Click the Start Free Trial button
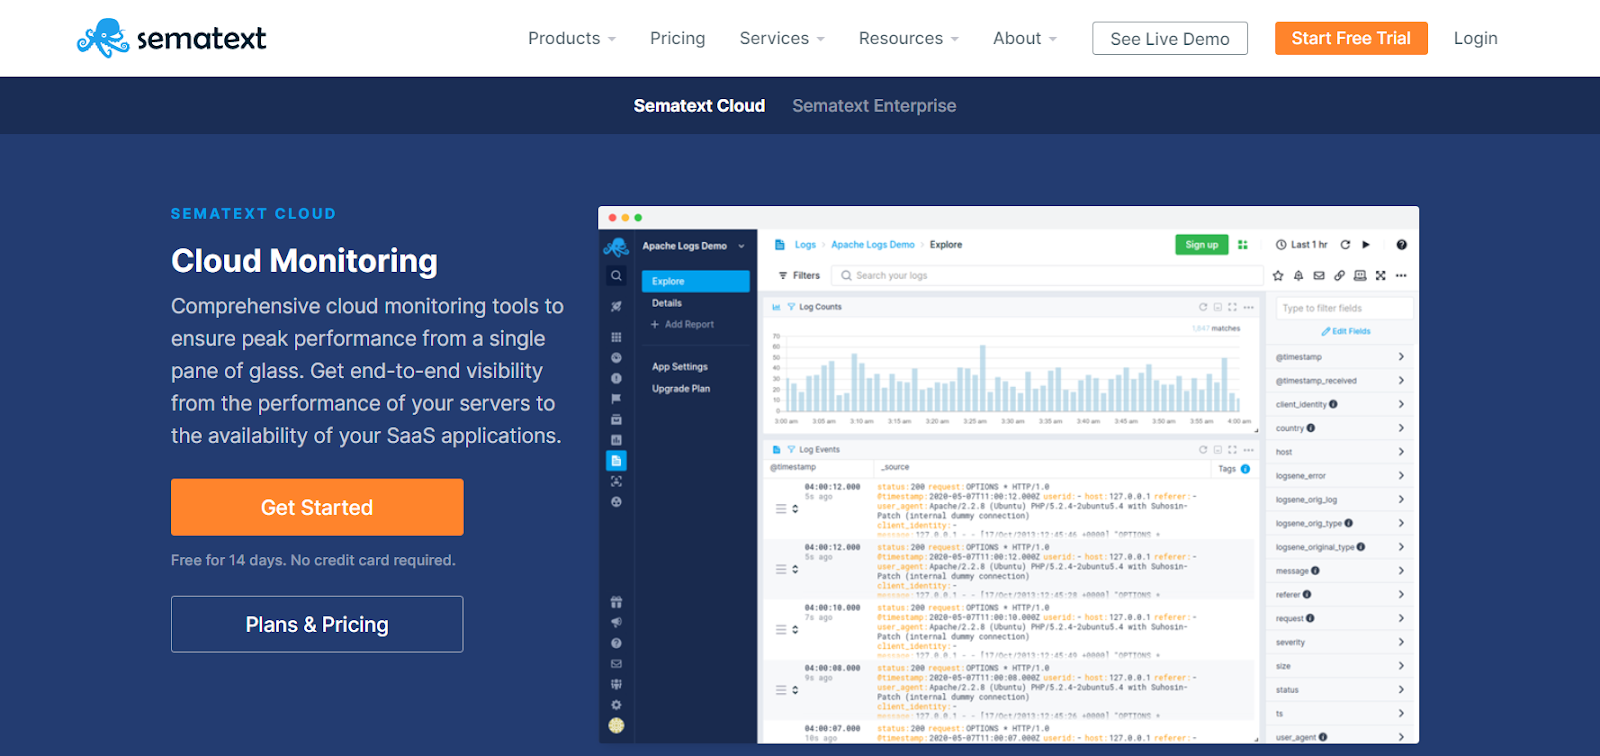 (x=1351, y=38)
